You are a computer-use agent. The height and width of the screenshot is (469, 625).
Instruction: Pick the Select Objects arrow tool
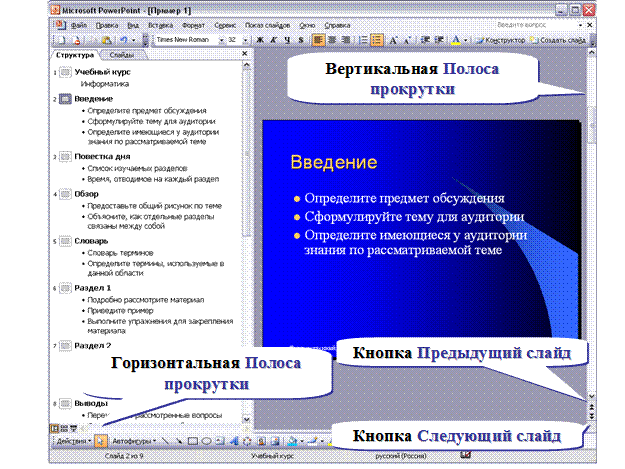100,441
